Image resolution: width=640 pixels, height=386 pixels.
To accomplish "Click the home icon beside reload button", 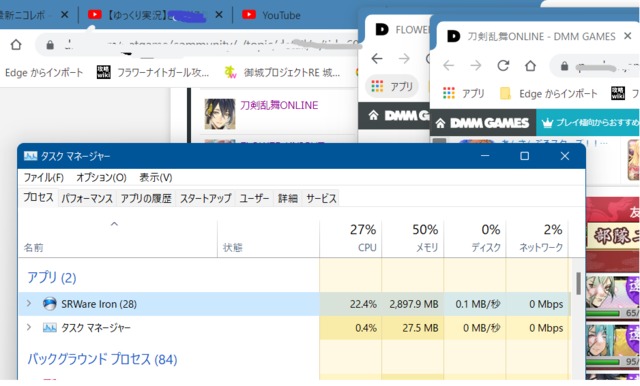I will point(530,65).
